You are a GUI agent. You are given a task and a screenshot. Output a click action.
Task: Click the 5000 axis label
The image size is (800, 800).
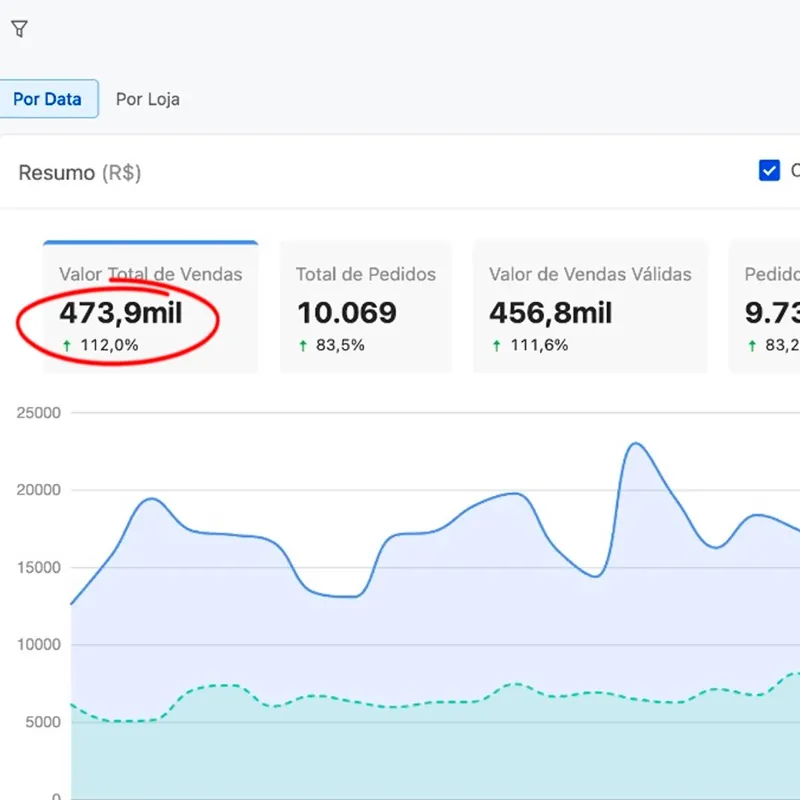pos(43,722)
